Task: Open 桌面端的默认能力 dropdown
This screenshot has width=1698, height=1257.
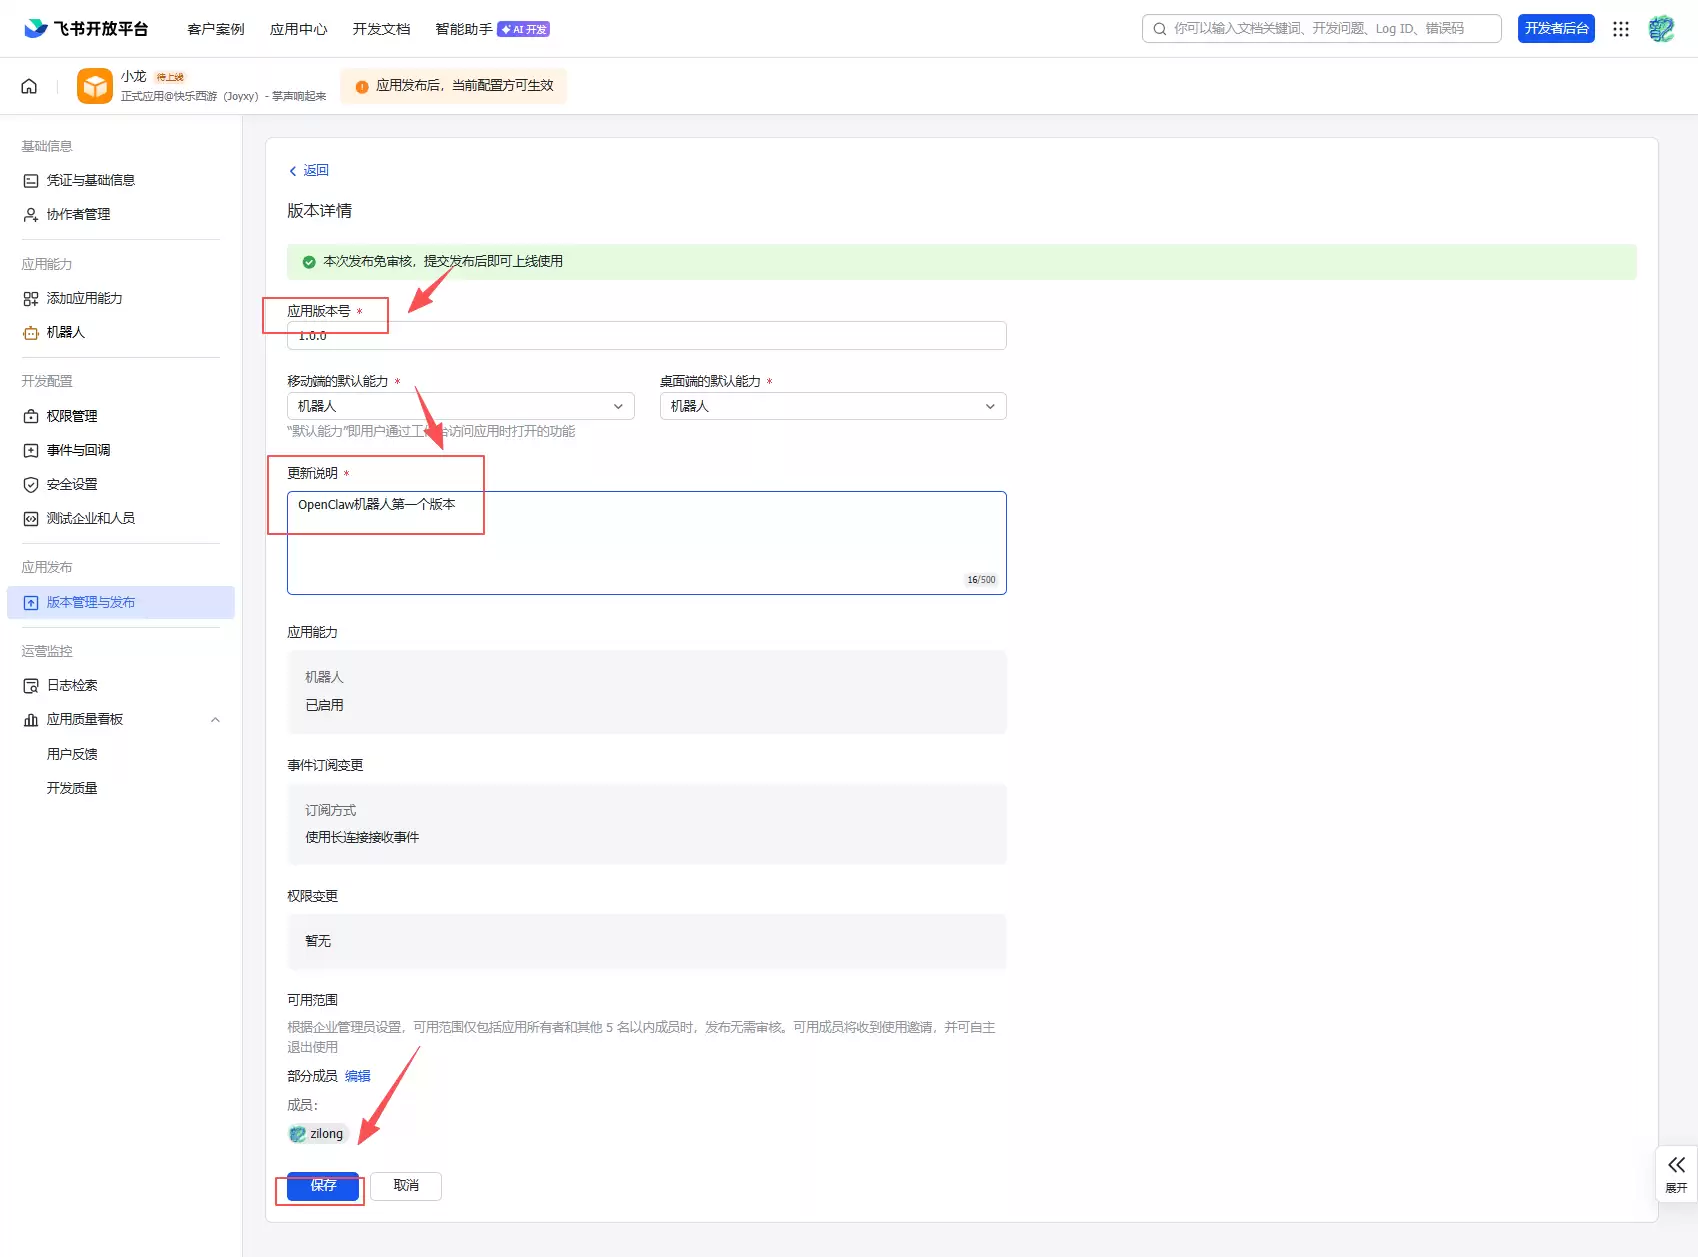Action: pyautogui.click(x=832, y=406)
